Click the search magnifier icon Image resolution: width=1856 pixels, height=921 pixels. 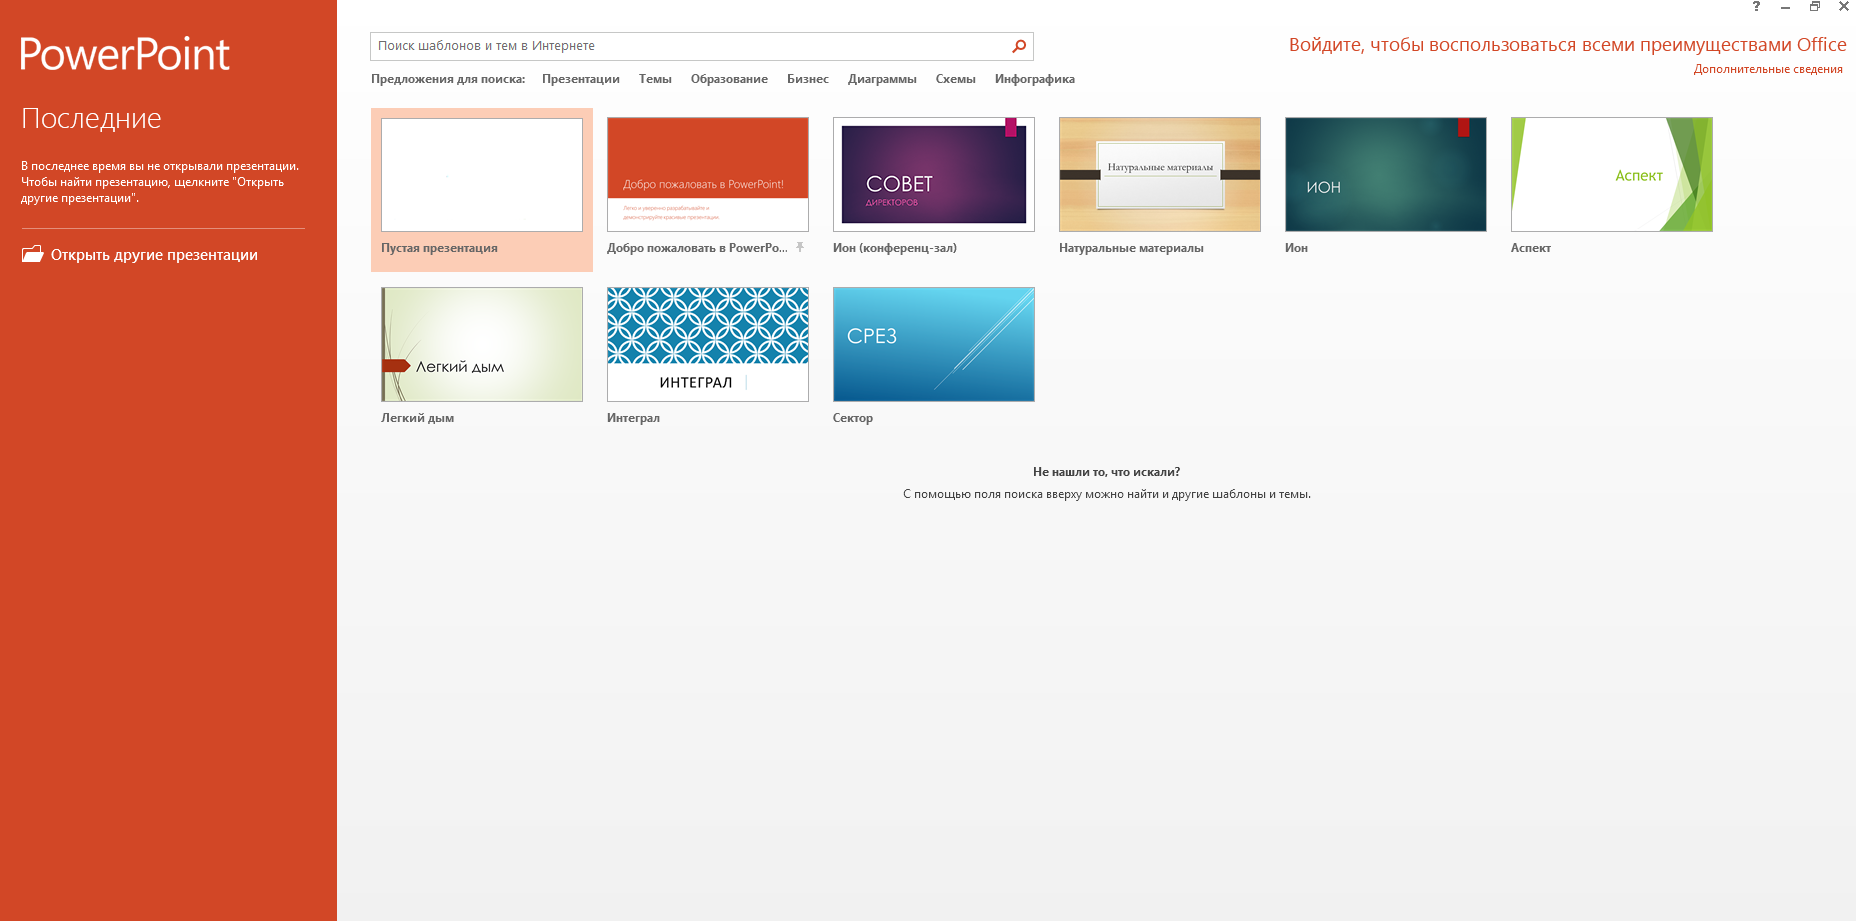pos(1019,46)
